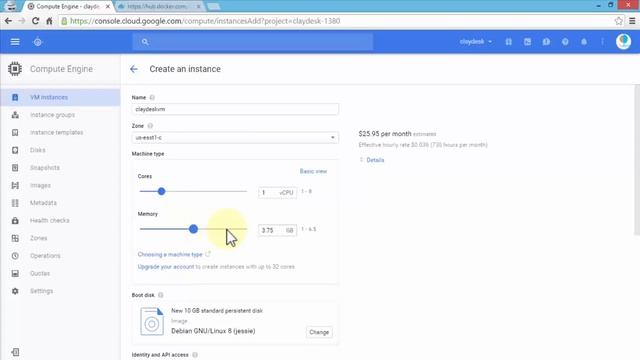Click Upgrade your account link
Viewport: 640px width, 360px height.
166,267
